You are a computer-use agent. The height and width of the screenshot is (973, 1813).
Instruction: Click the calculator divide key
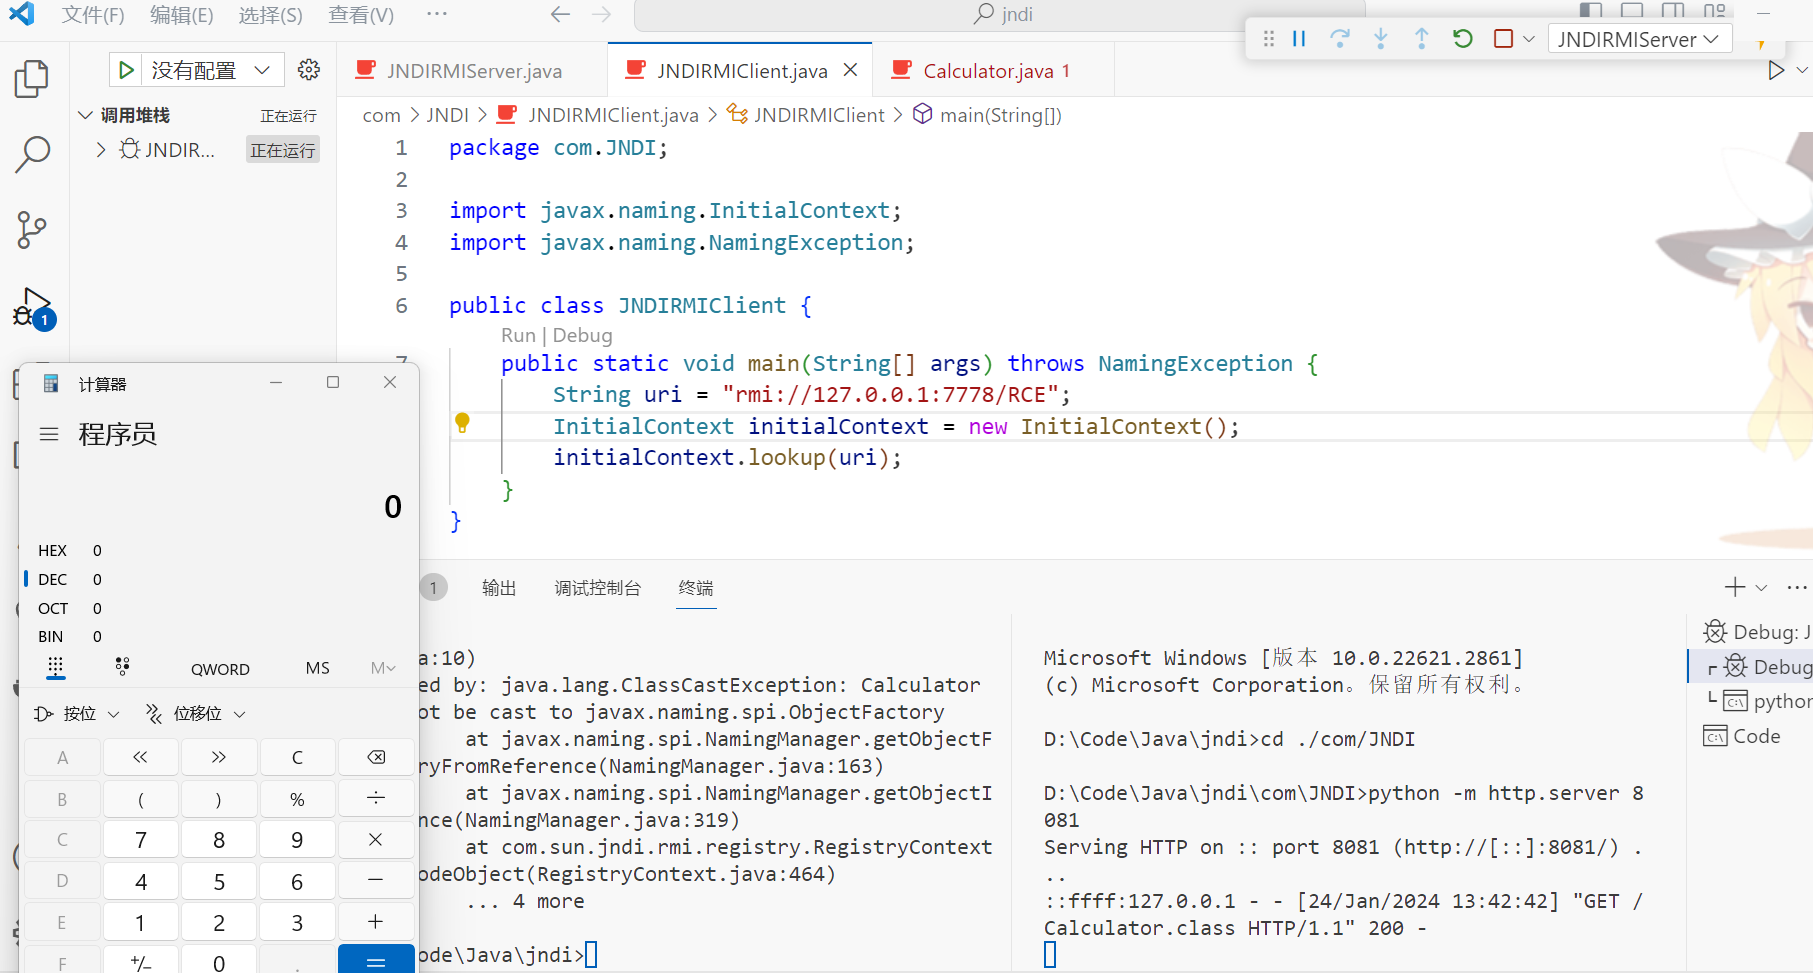pyautogui.click(x=376, y=798)
